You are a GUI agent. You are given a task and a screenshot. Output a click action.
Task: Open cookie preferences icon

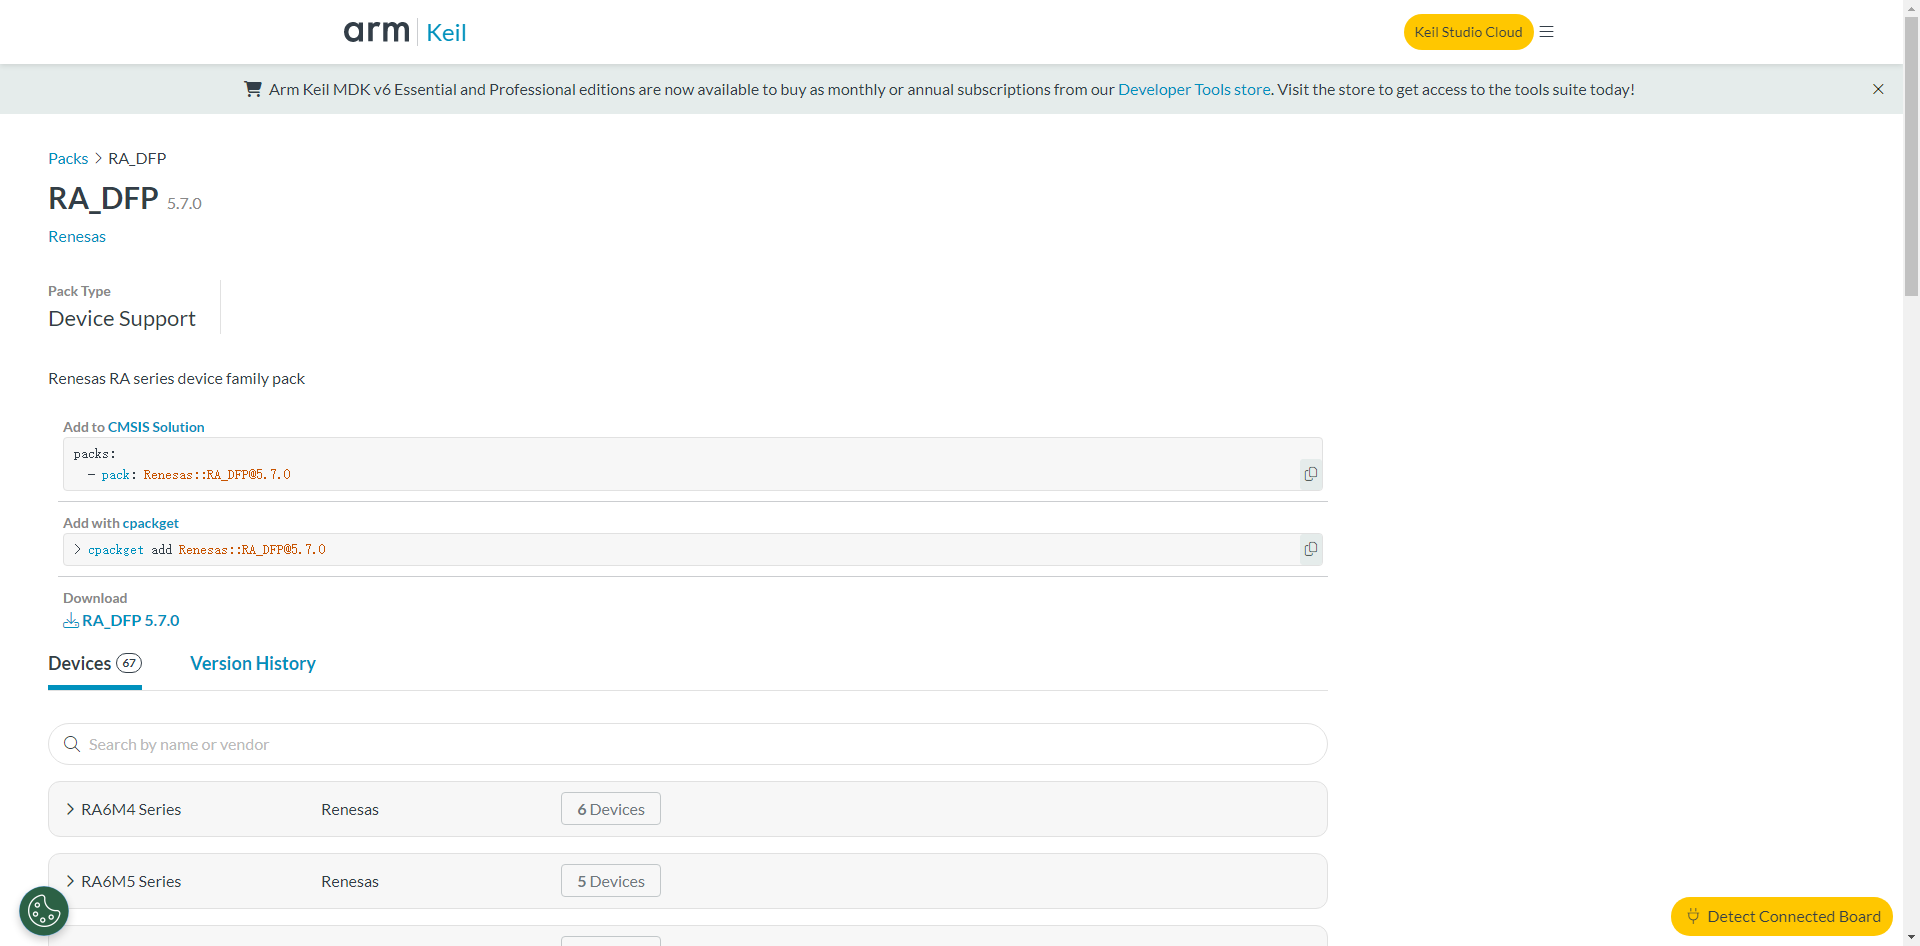pos(44,911)
